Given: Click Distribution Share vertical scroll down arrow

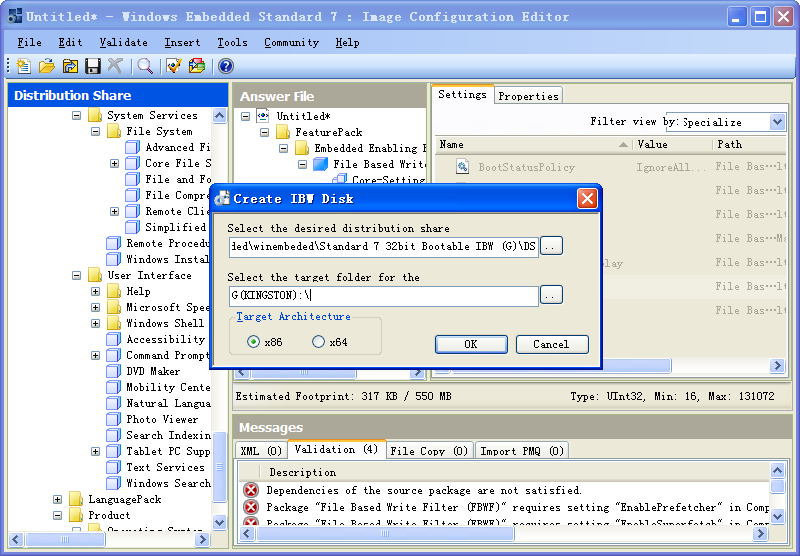Looking at the screenshot, I should point(219,522).
